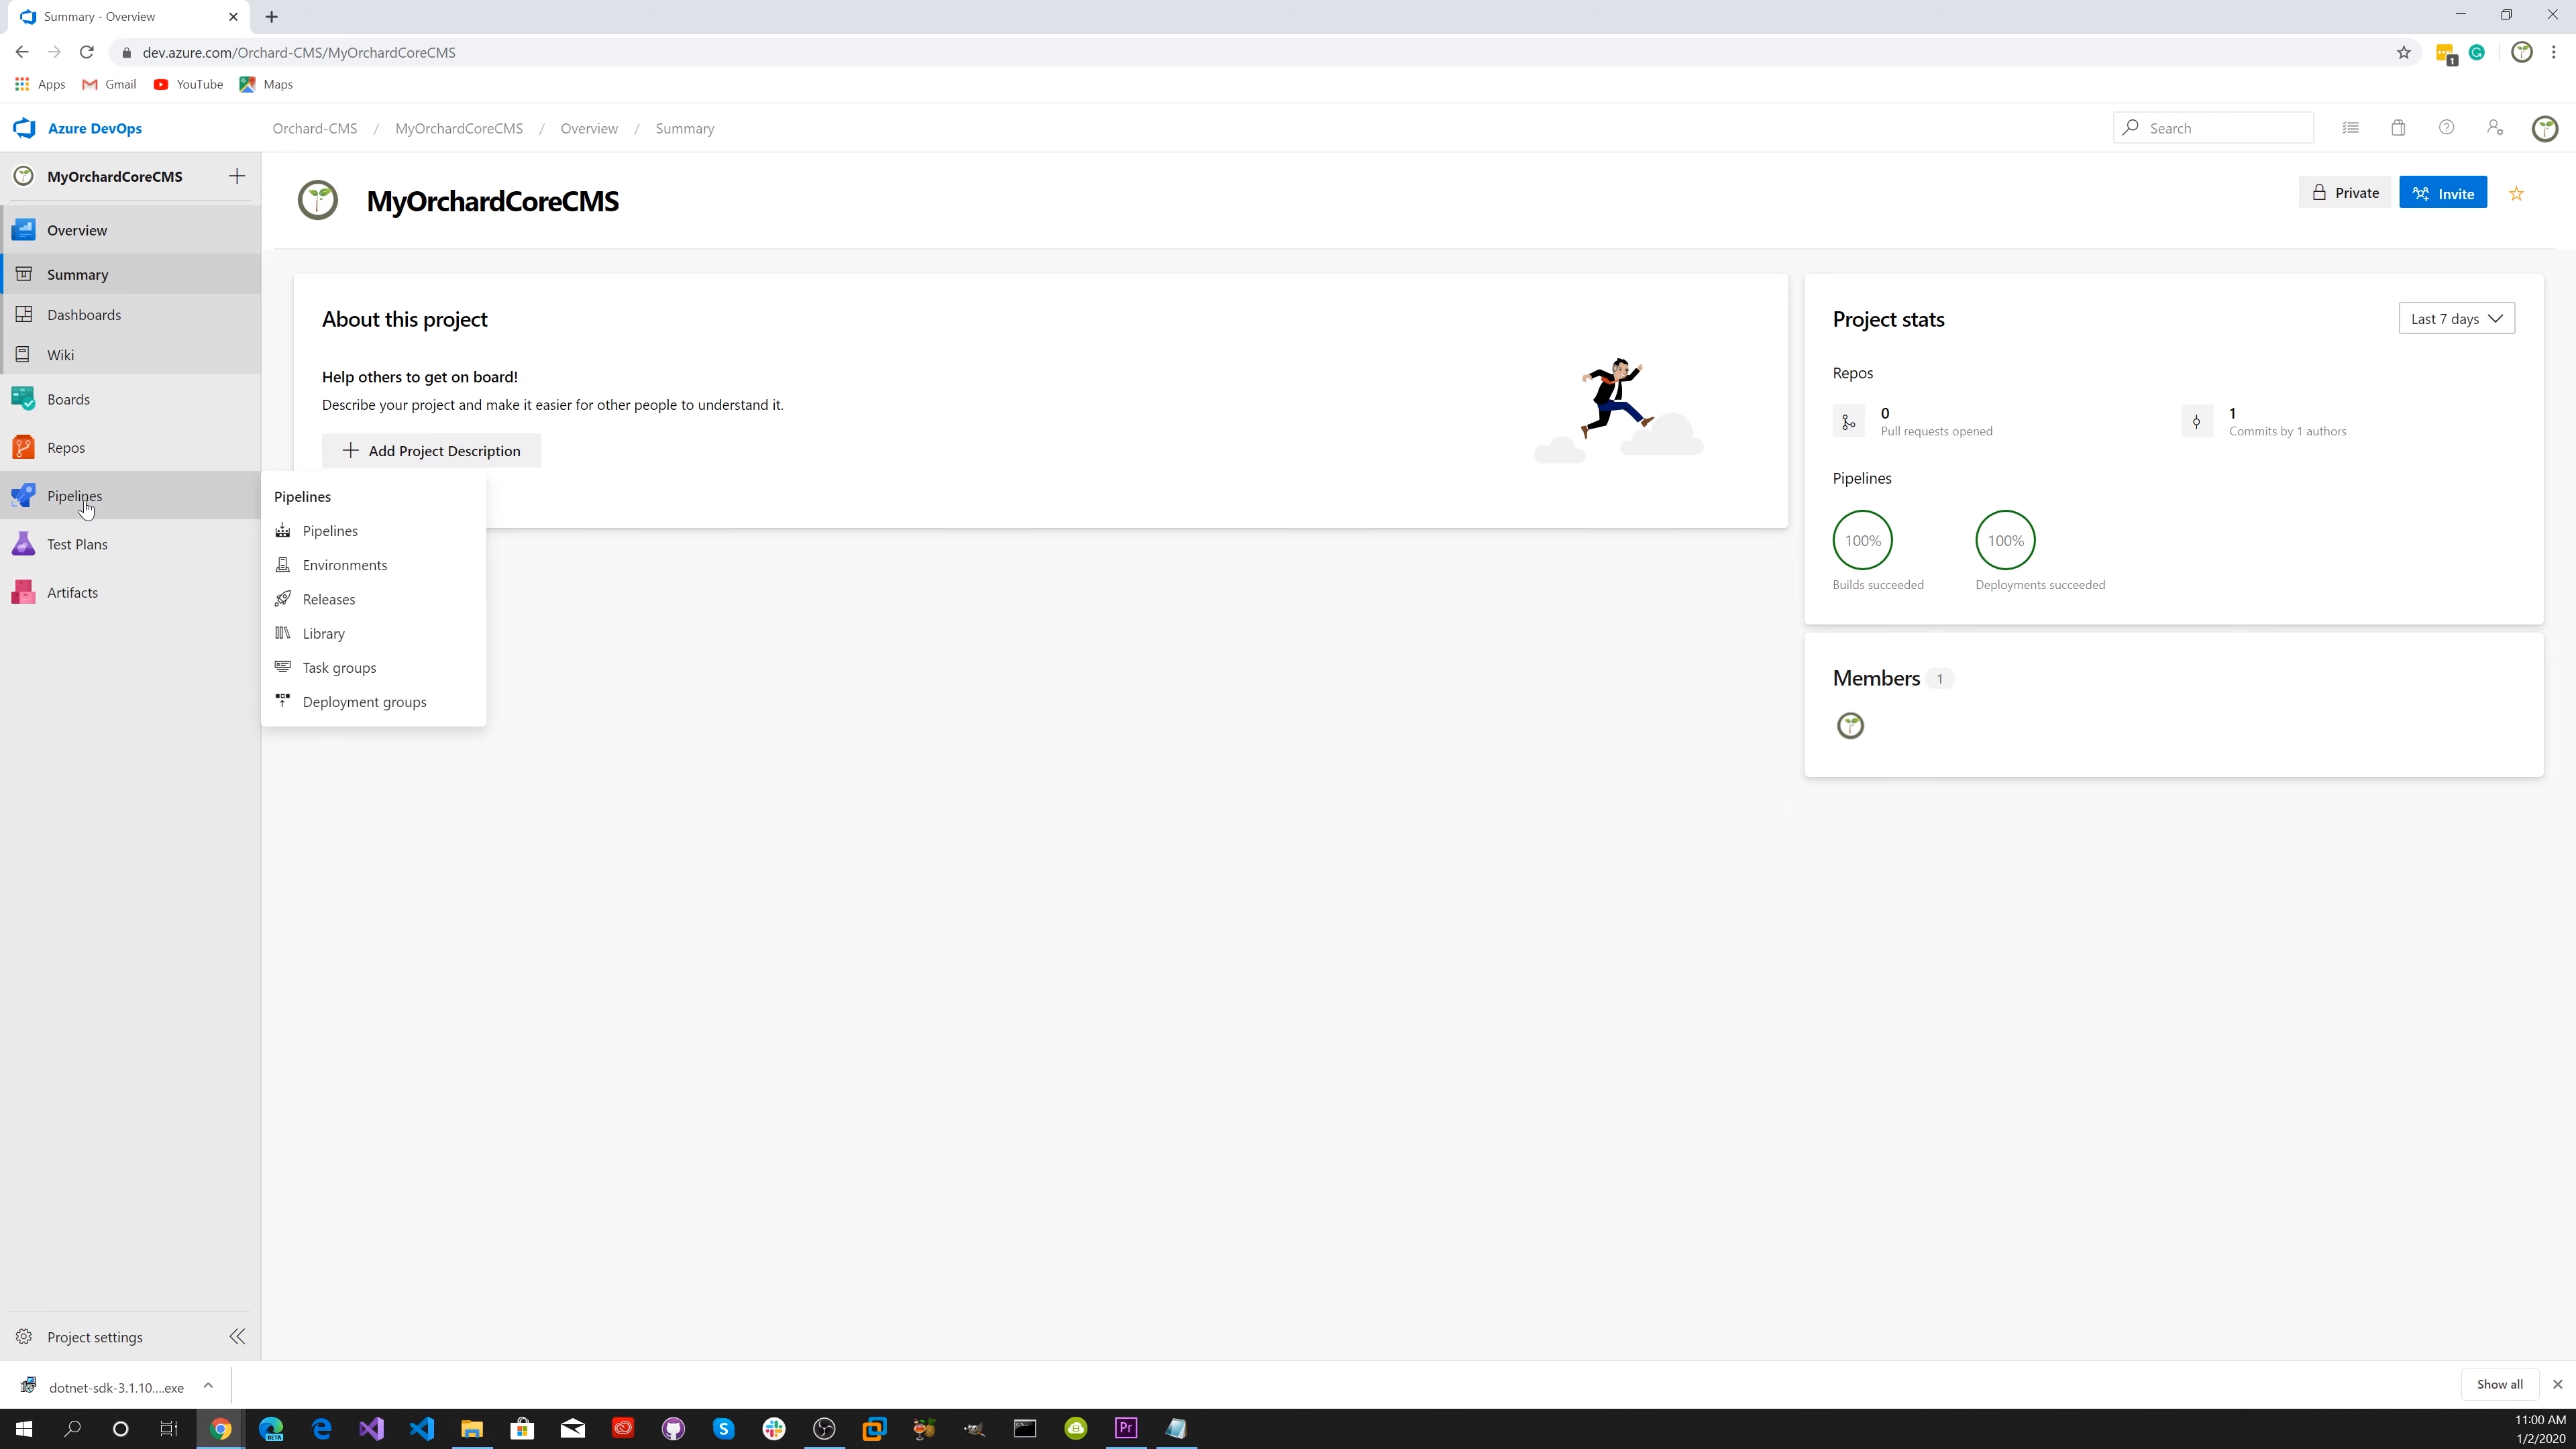Open the YouTube bookmark
The image size is (2576, 1449).
(188, 84)
